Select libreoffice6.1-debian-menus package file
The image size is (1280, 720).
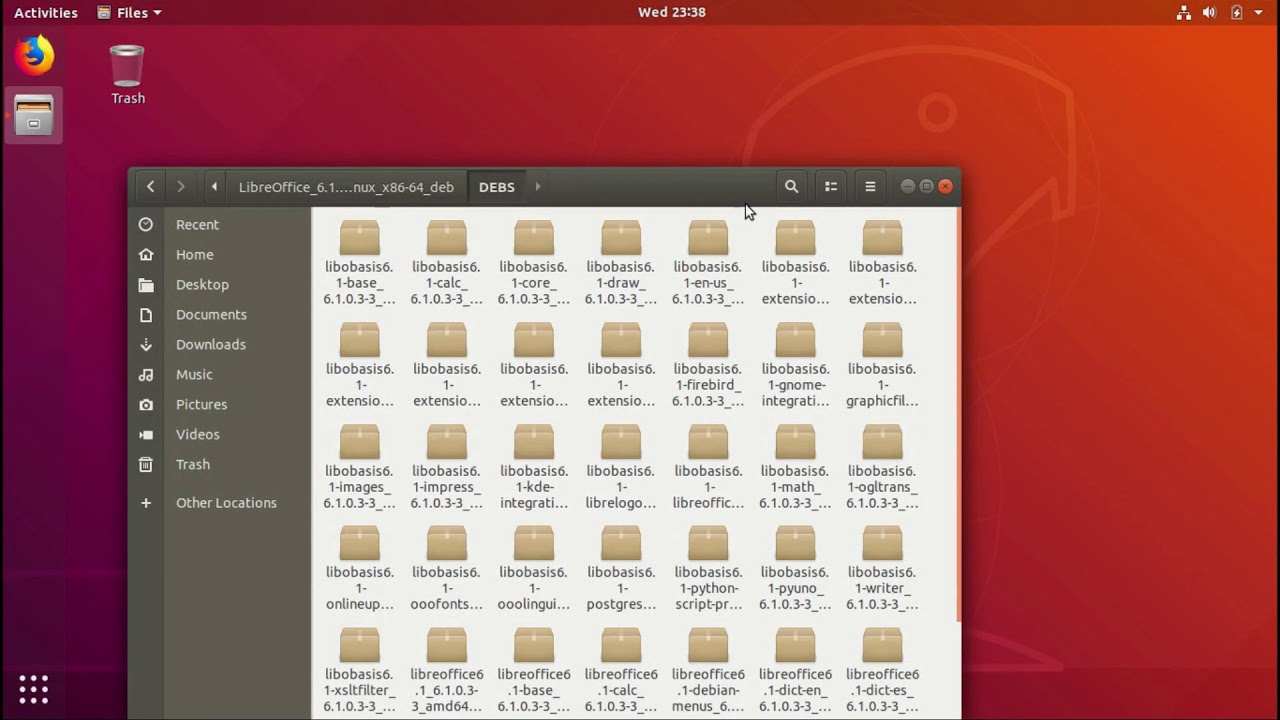pos(708,671)
